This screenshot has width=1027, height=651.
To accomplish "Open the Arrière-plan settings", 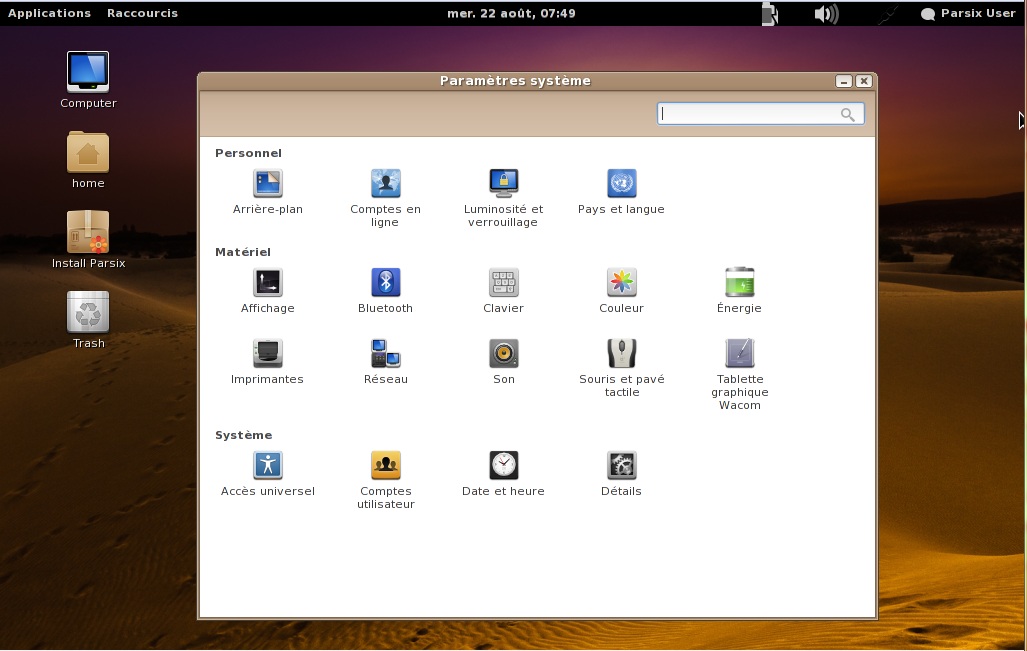I will (x=267, y=192).
